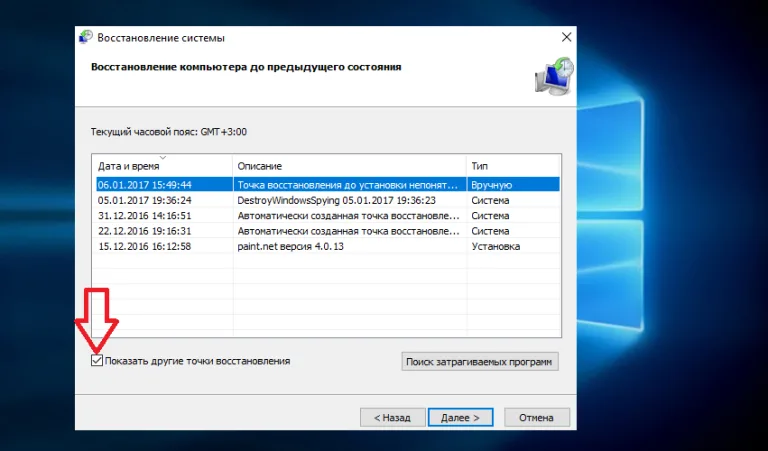Select paint.net версия 4.0.13 restore point
Viewport: 768px width, 451px height.
(x=328, y=246)
